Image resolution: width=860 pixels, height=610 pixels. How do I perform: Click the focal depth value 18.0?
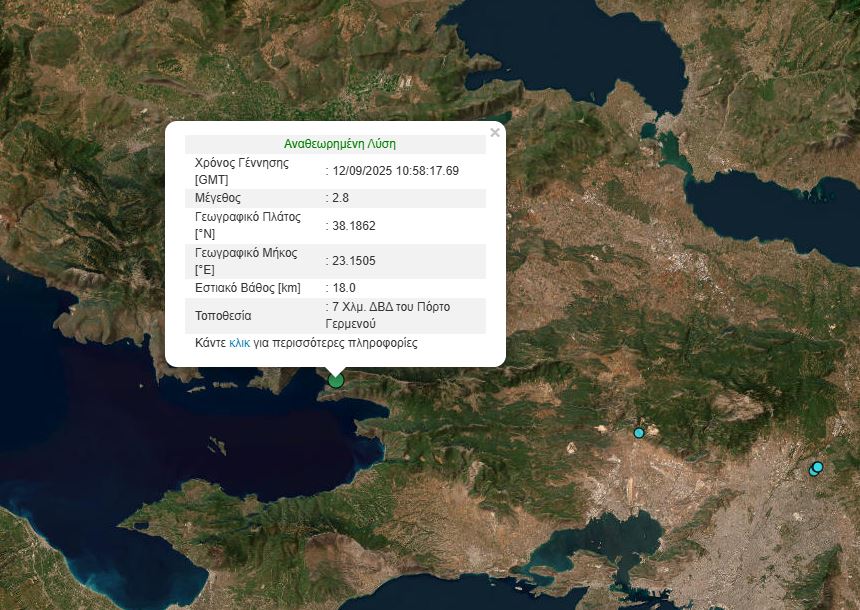(x=344, y=287)
